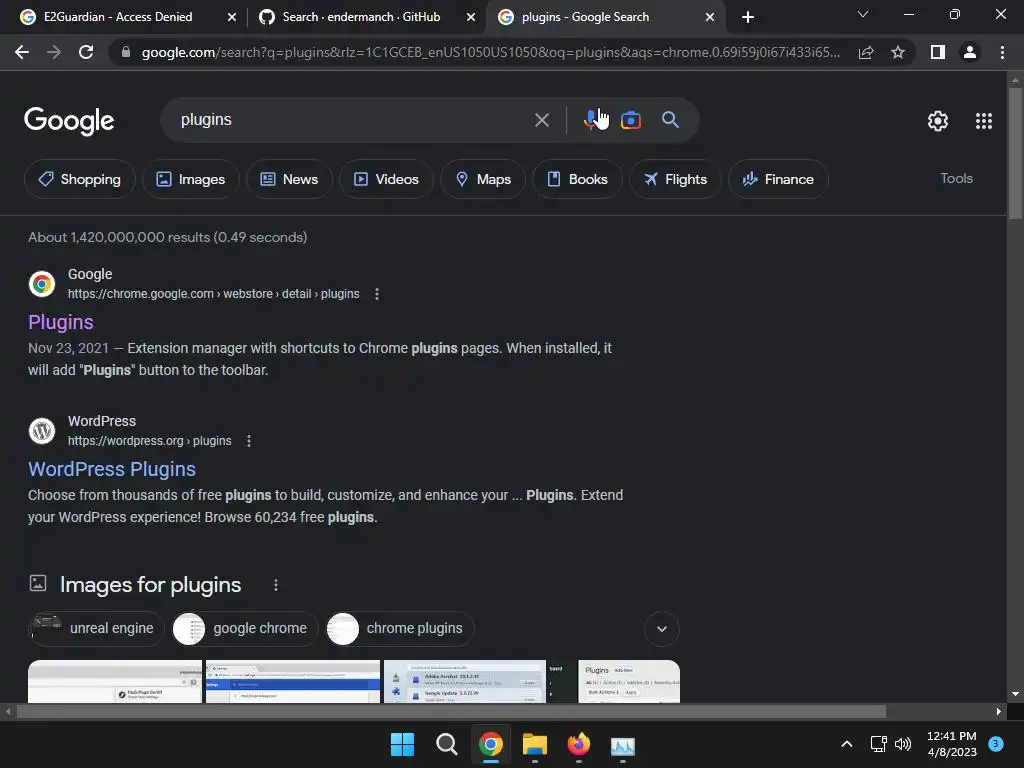
Task: Open Google quick settings gear
Action: (x=938, y=121)
